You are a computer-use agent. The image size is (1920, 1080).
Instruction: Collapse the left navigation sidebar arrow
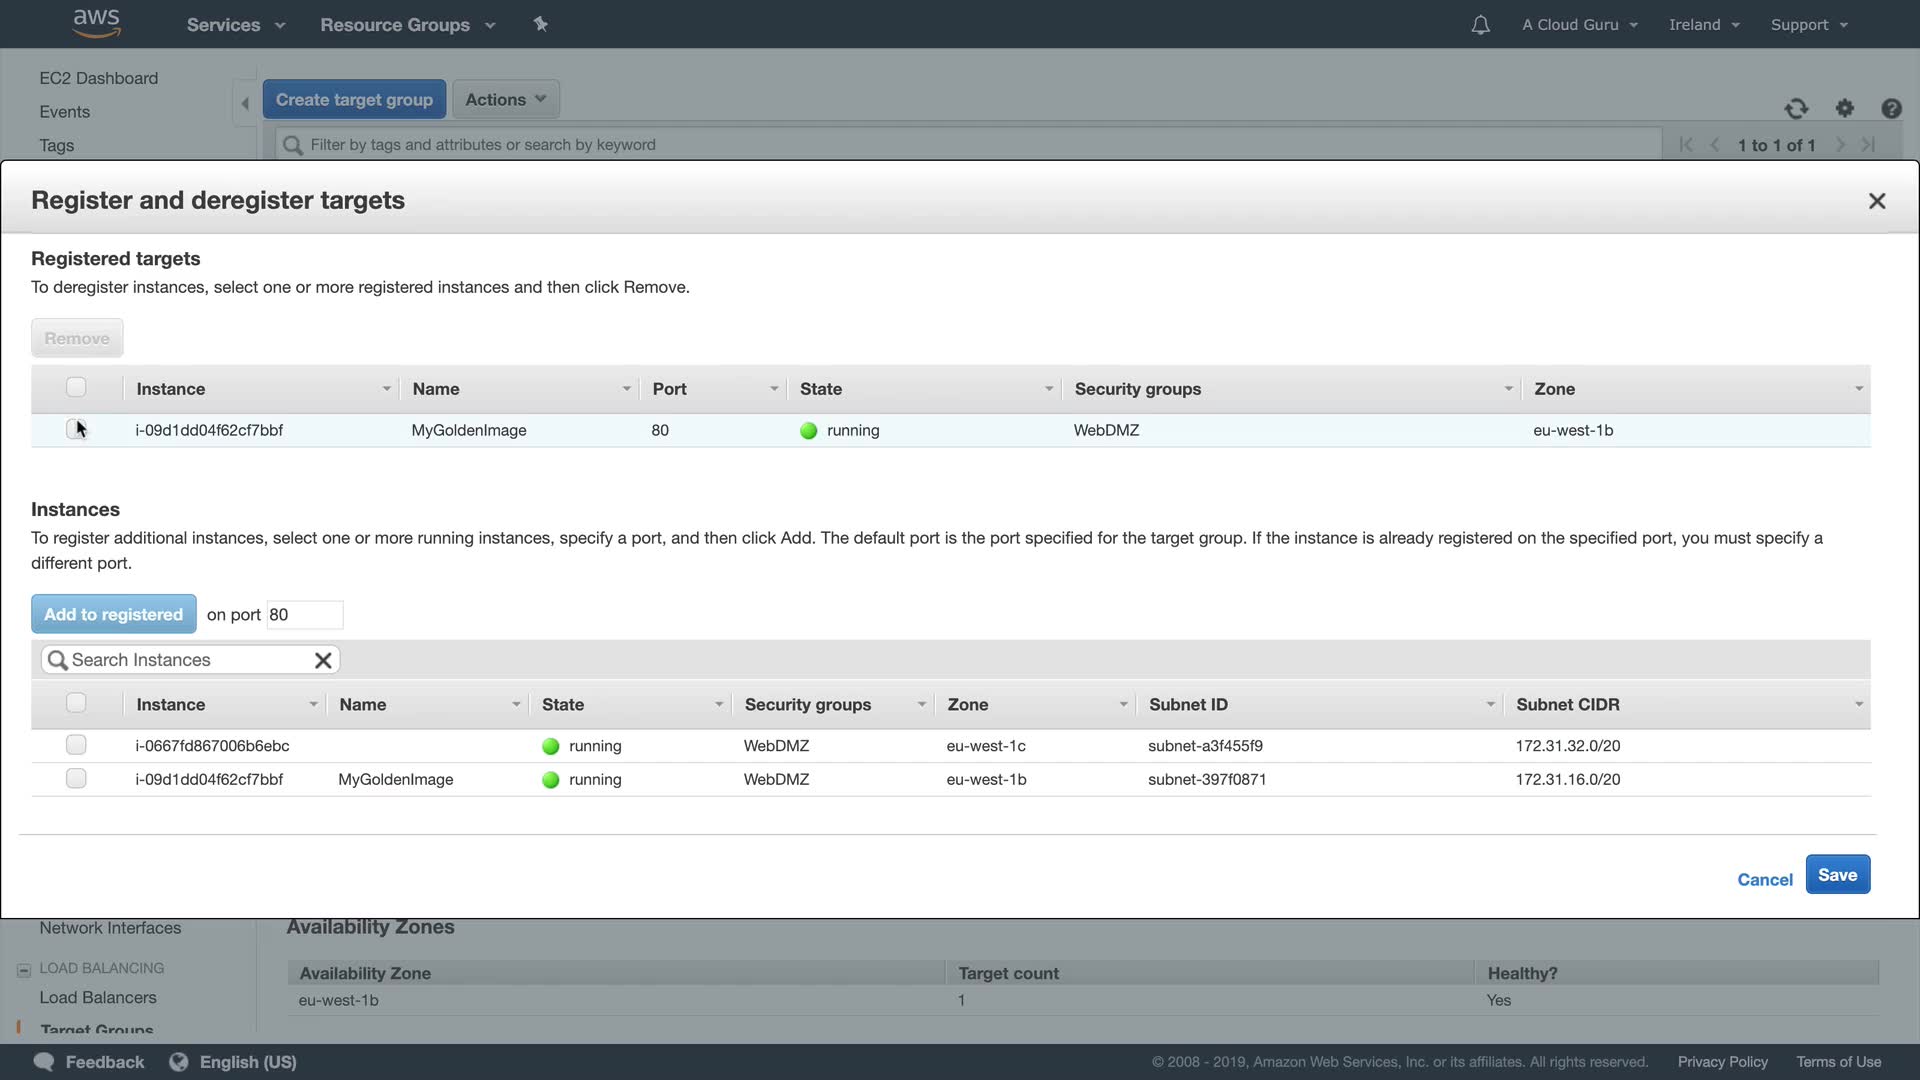(x=245, y=103)
